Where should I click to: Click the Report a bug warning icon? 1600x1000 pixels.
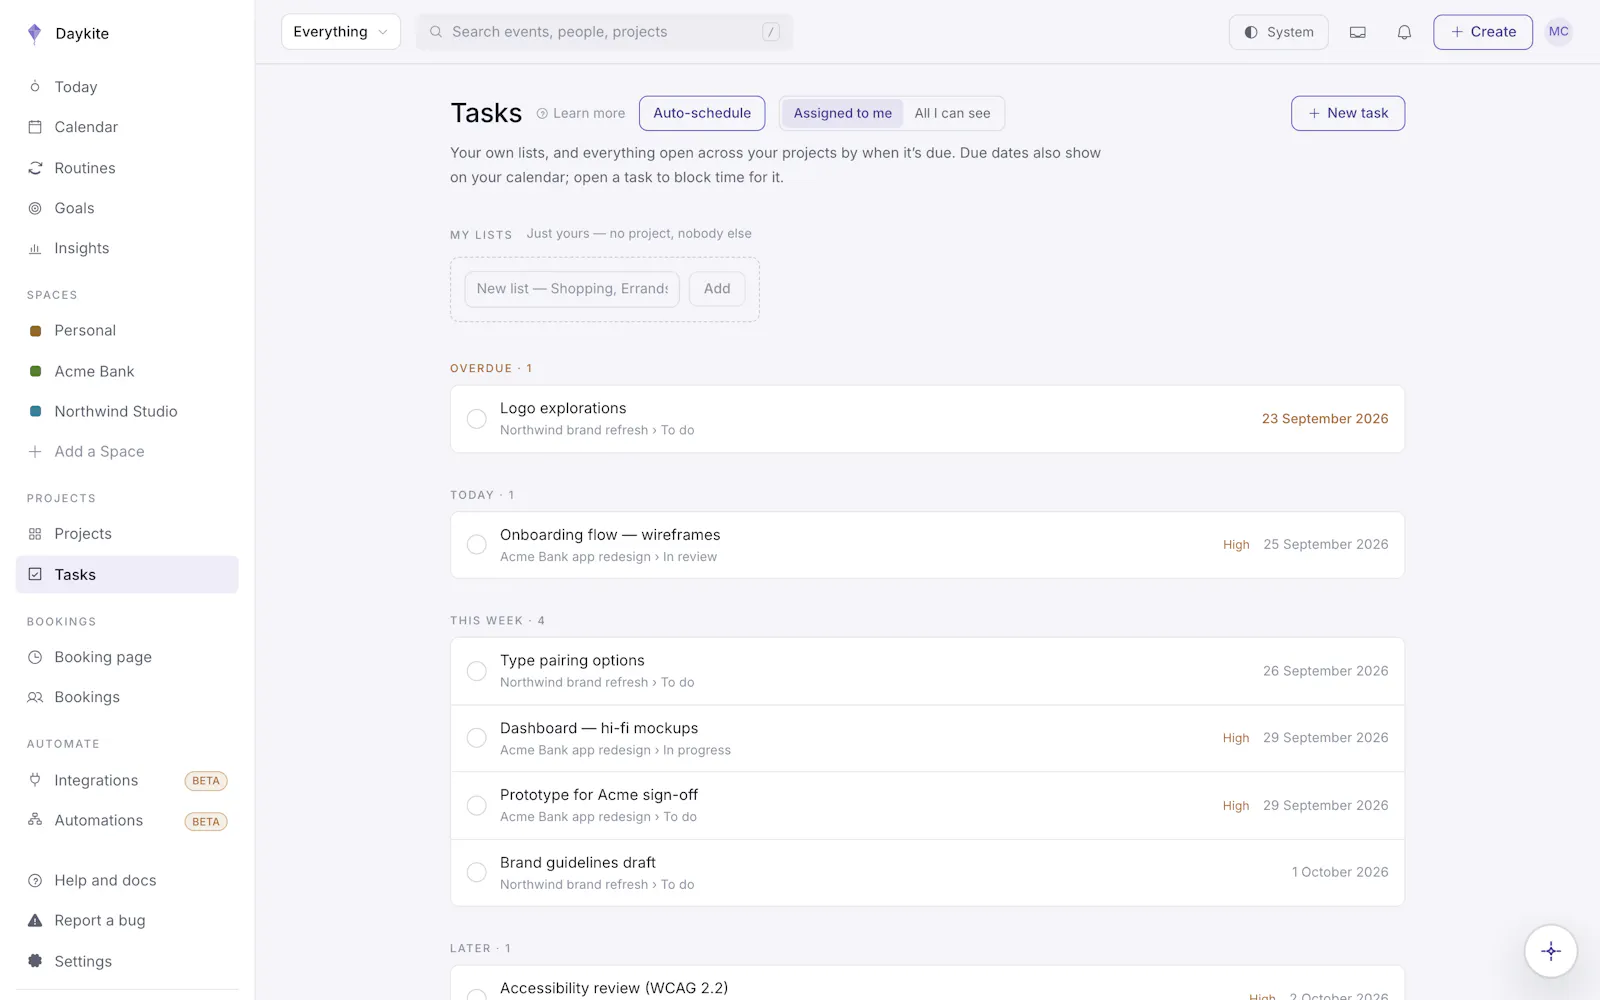[x=35, y=920]
